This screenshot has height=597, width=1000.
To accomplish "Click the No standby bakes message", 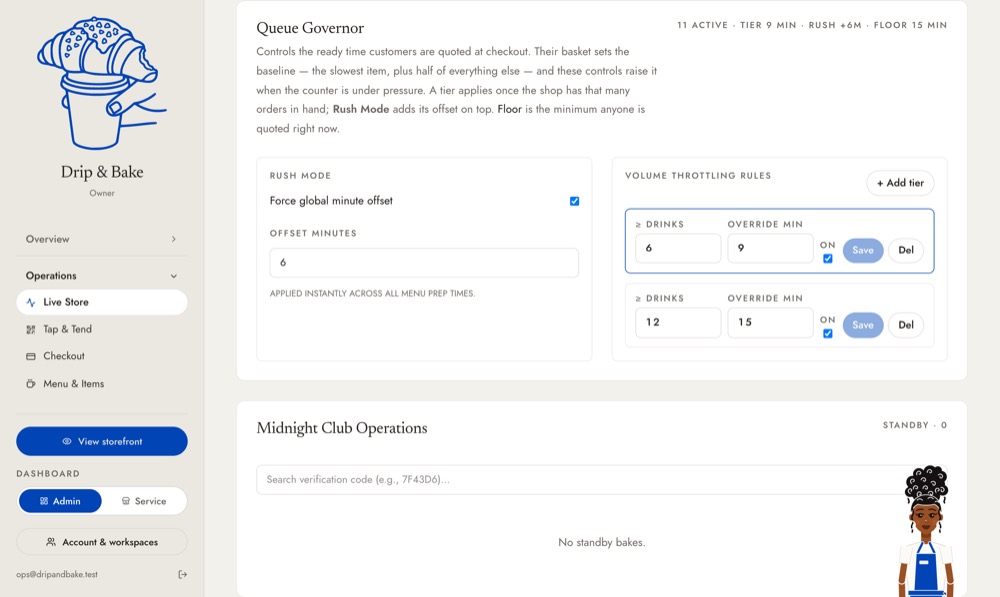I will (601, 543).
